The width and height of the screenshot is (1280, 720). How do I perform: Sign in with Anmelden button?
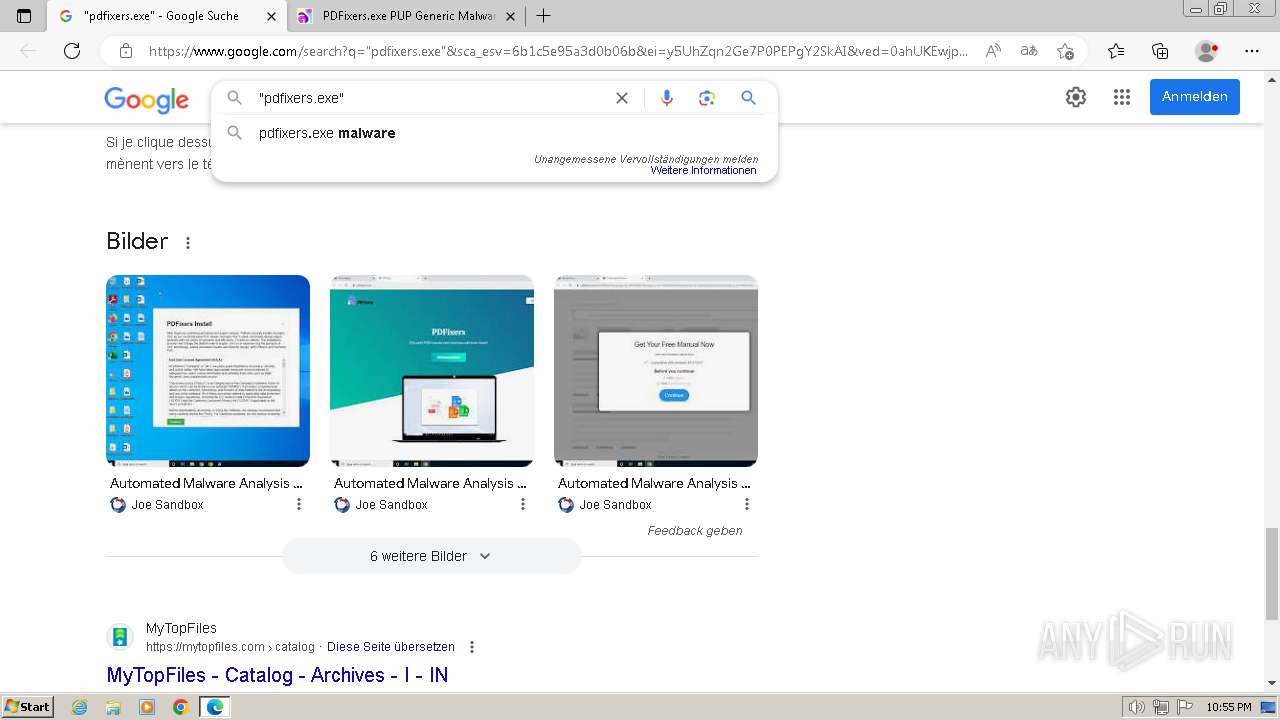(1195, 97)
